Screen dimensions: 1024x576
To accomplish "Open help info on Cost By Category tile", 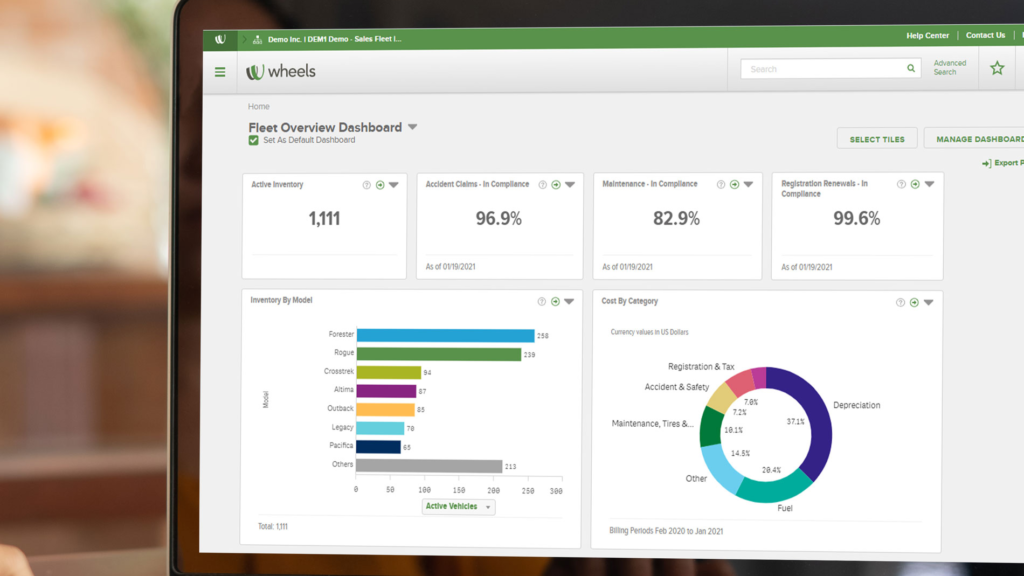I will (x=899, y=301).
